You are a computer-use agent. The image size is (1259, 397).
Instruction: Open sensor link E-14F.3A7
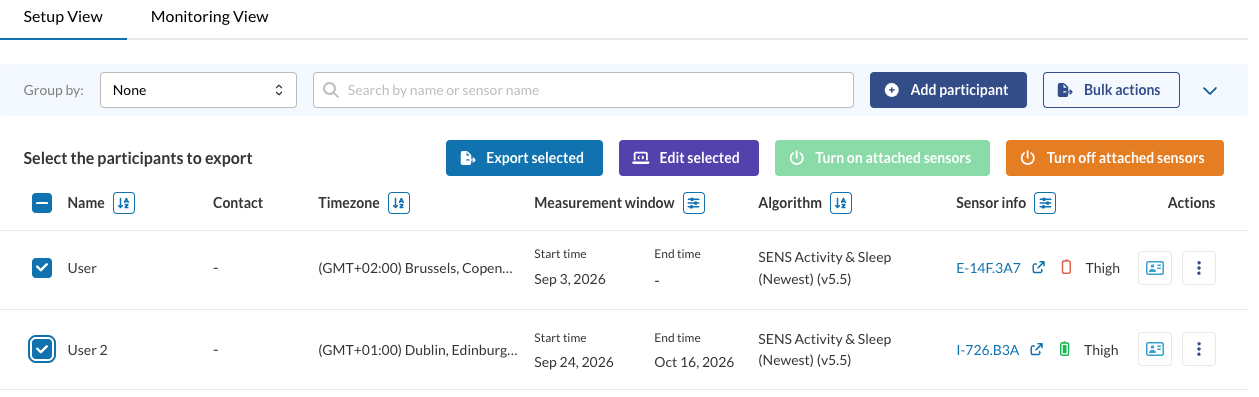pos(988,268)
